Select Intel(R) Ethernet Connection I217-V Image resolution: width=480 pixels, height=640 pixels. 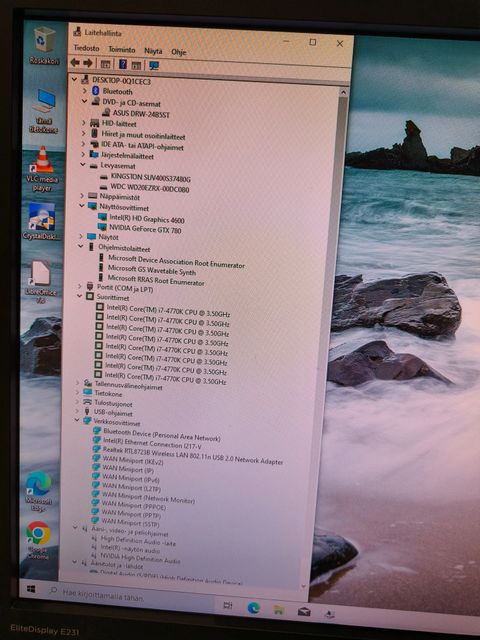click(x=152, y=443)
